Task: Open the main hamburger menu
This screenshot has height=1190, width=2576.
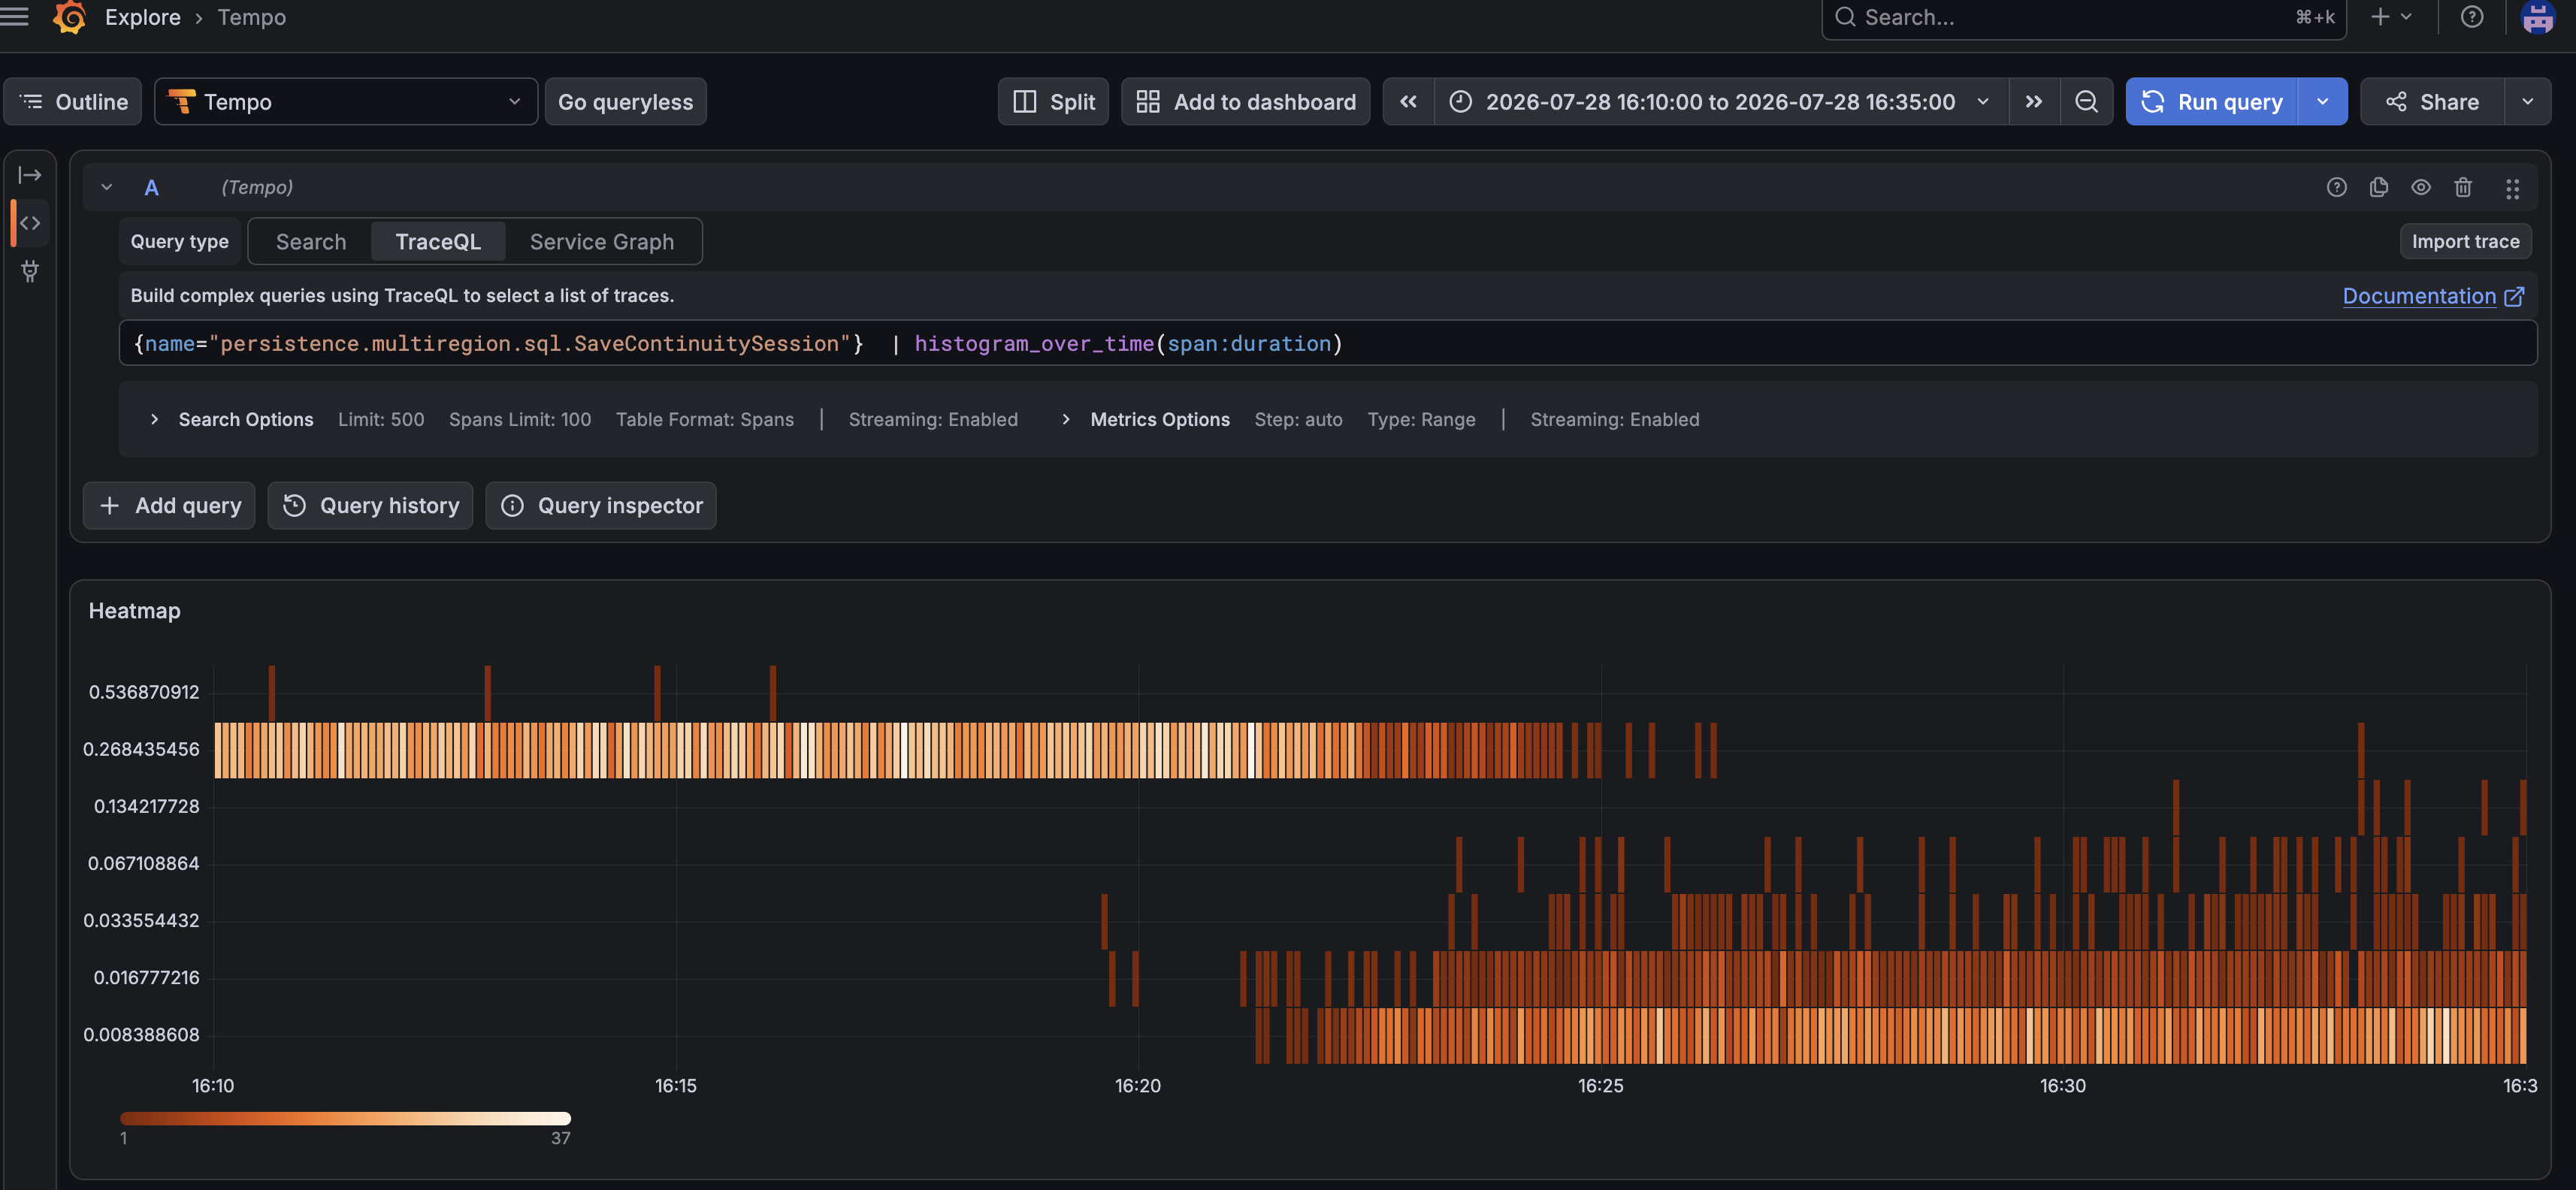Action: [14, 16]
